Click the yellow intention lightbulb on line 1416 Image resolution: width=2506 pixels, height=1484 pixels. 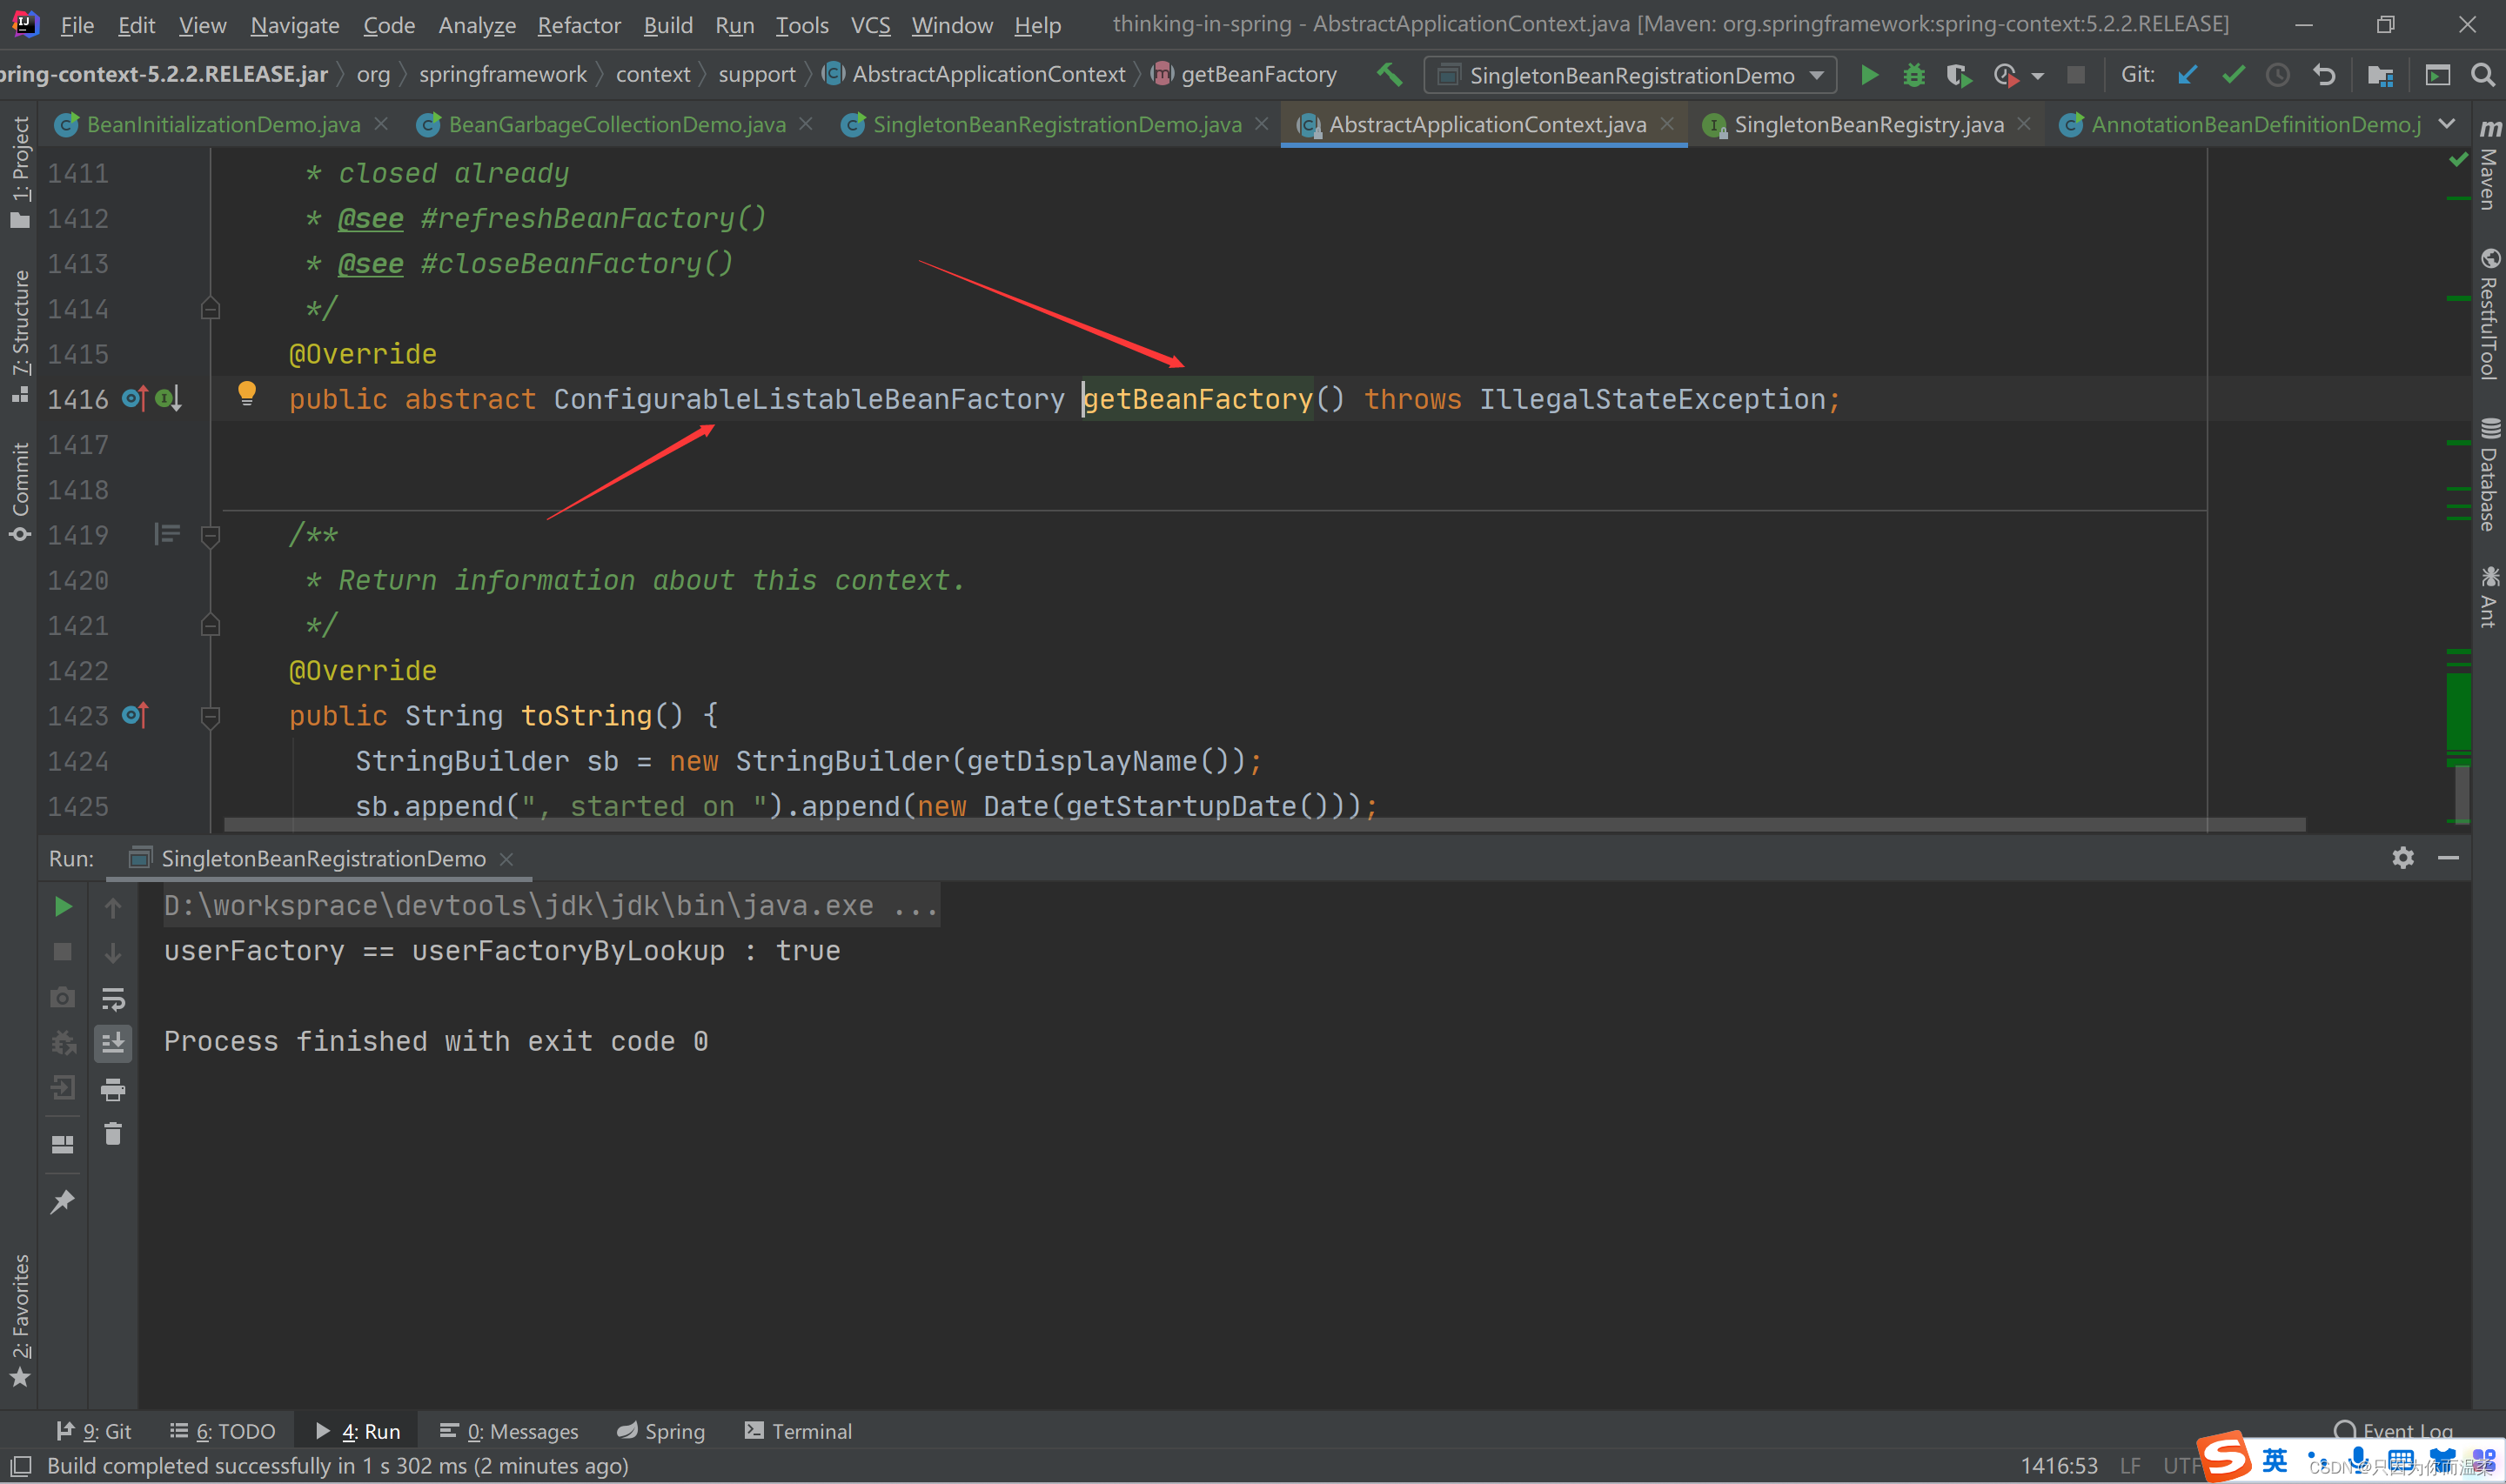pyautogui.click(x=247, y=393)
